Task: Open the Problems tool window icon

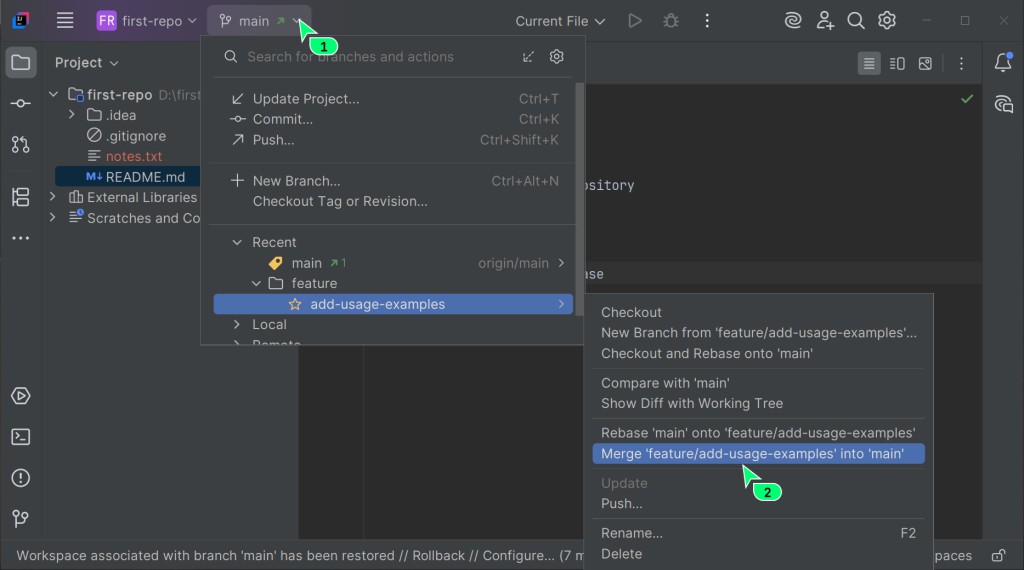Action: [21, 478]
